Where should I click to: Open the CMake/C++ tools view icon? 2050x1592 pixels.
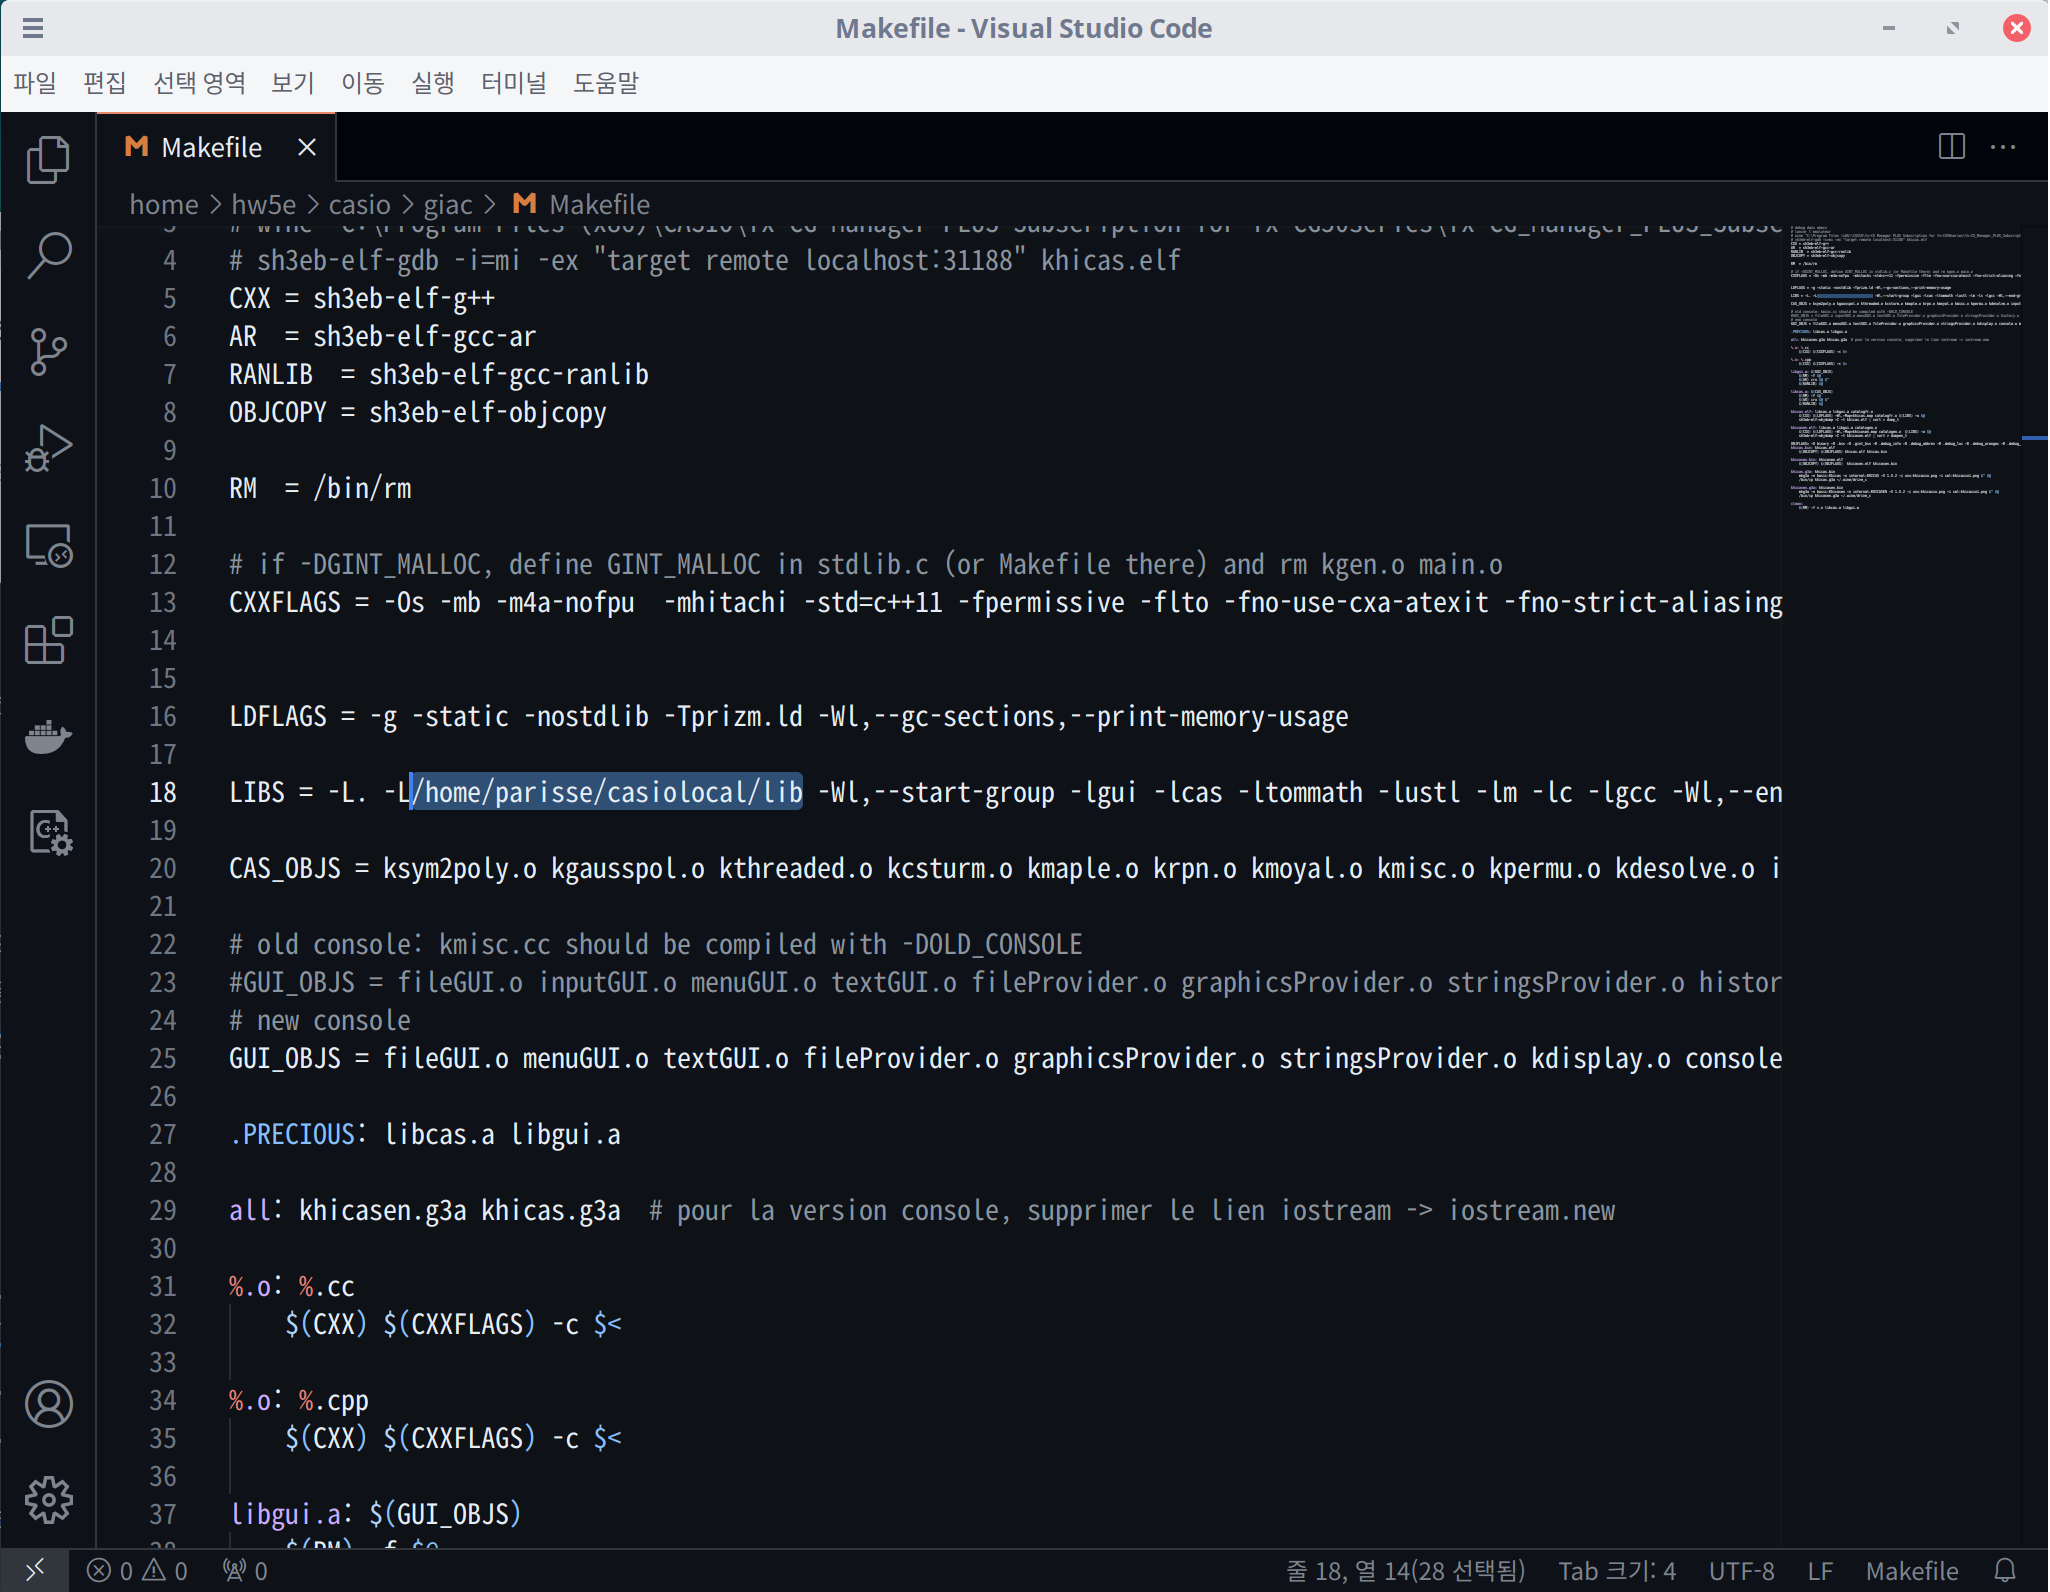(48, 832)
